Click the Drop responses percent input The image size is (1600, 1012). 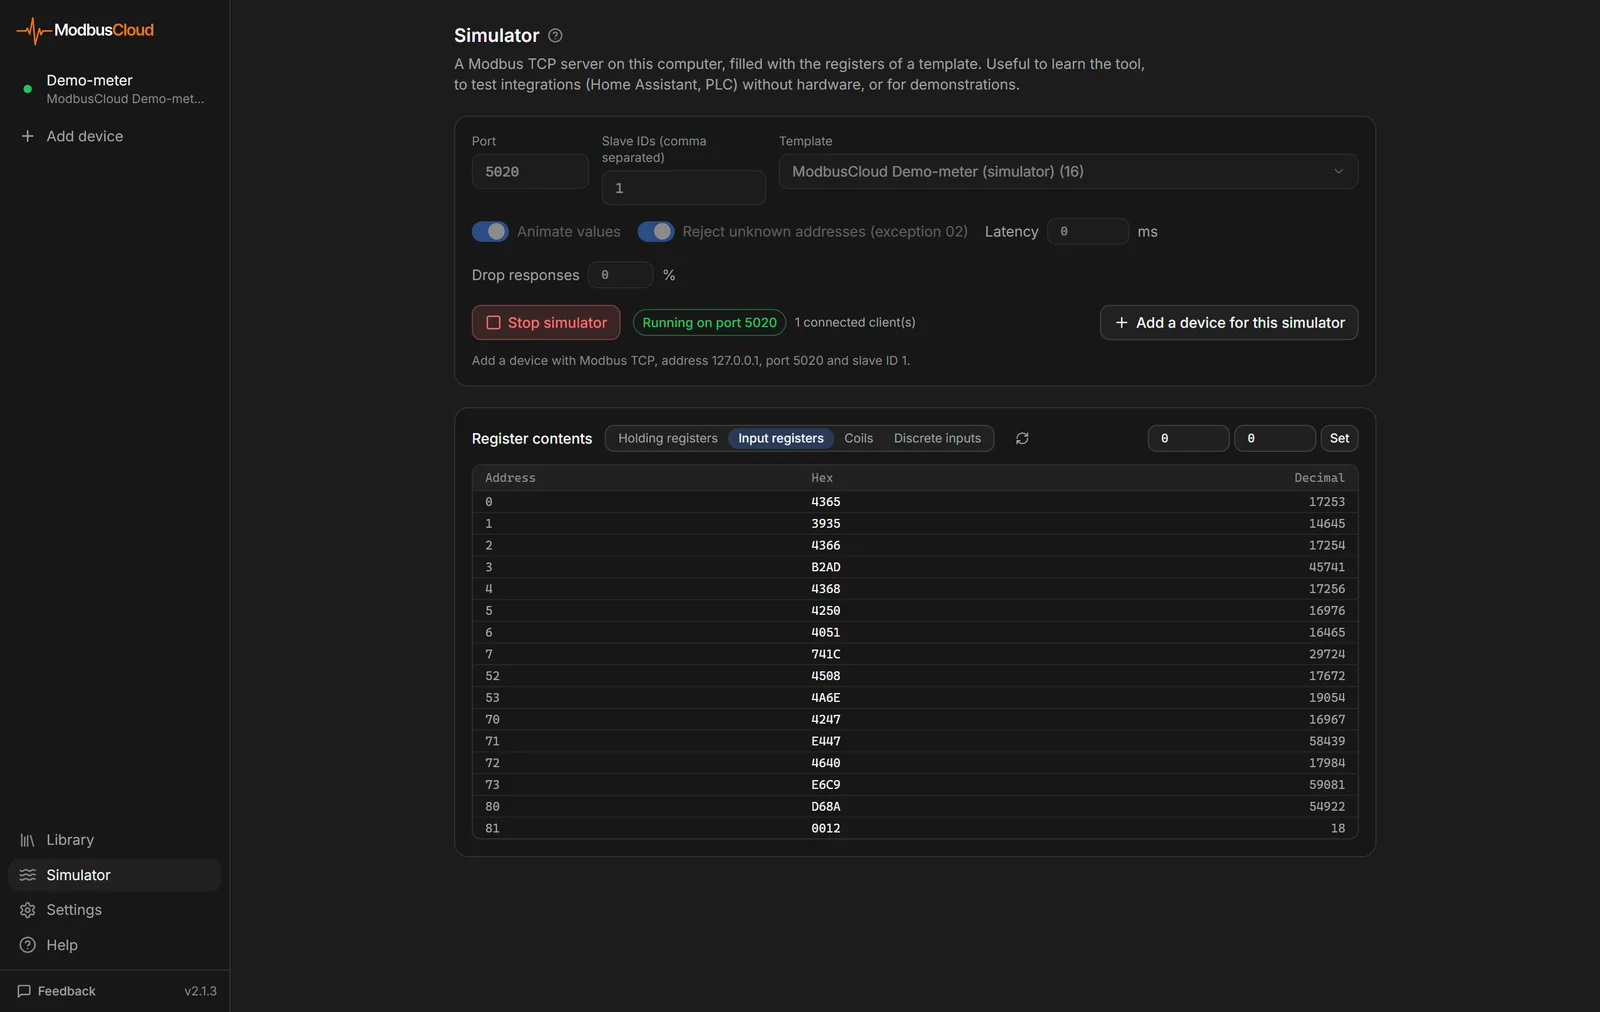click(x=620, y=275)
